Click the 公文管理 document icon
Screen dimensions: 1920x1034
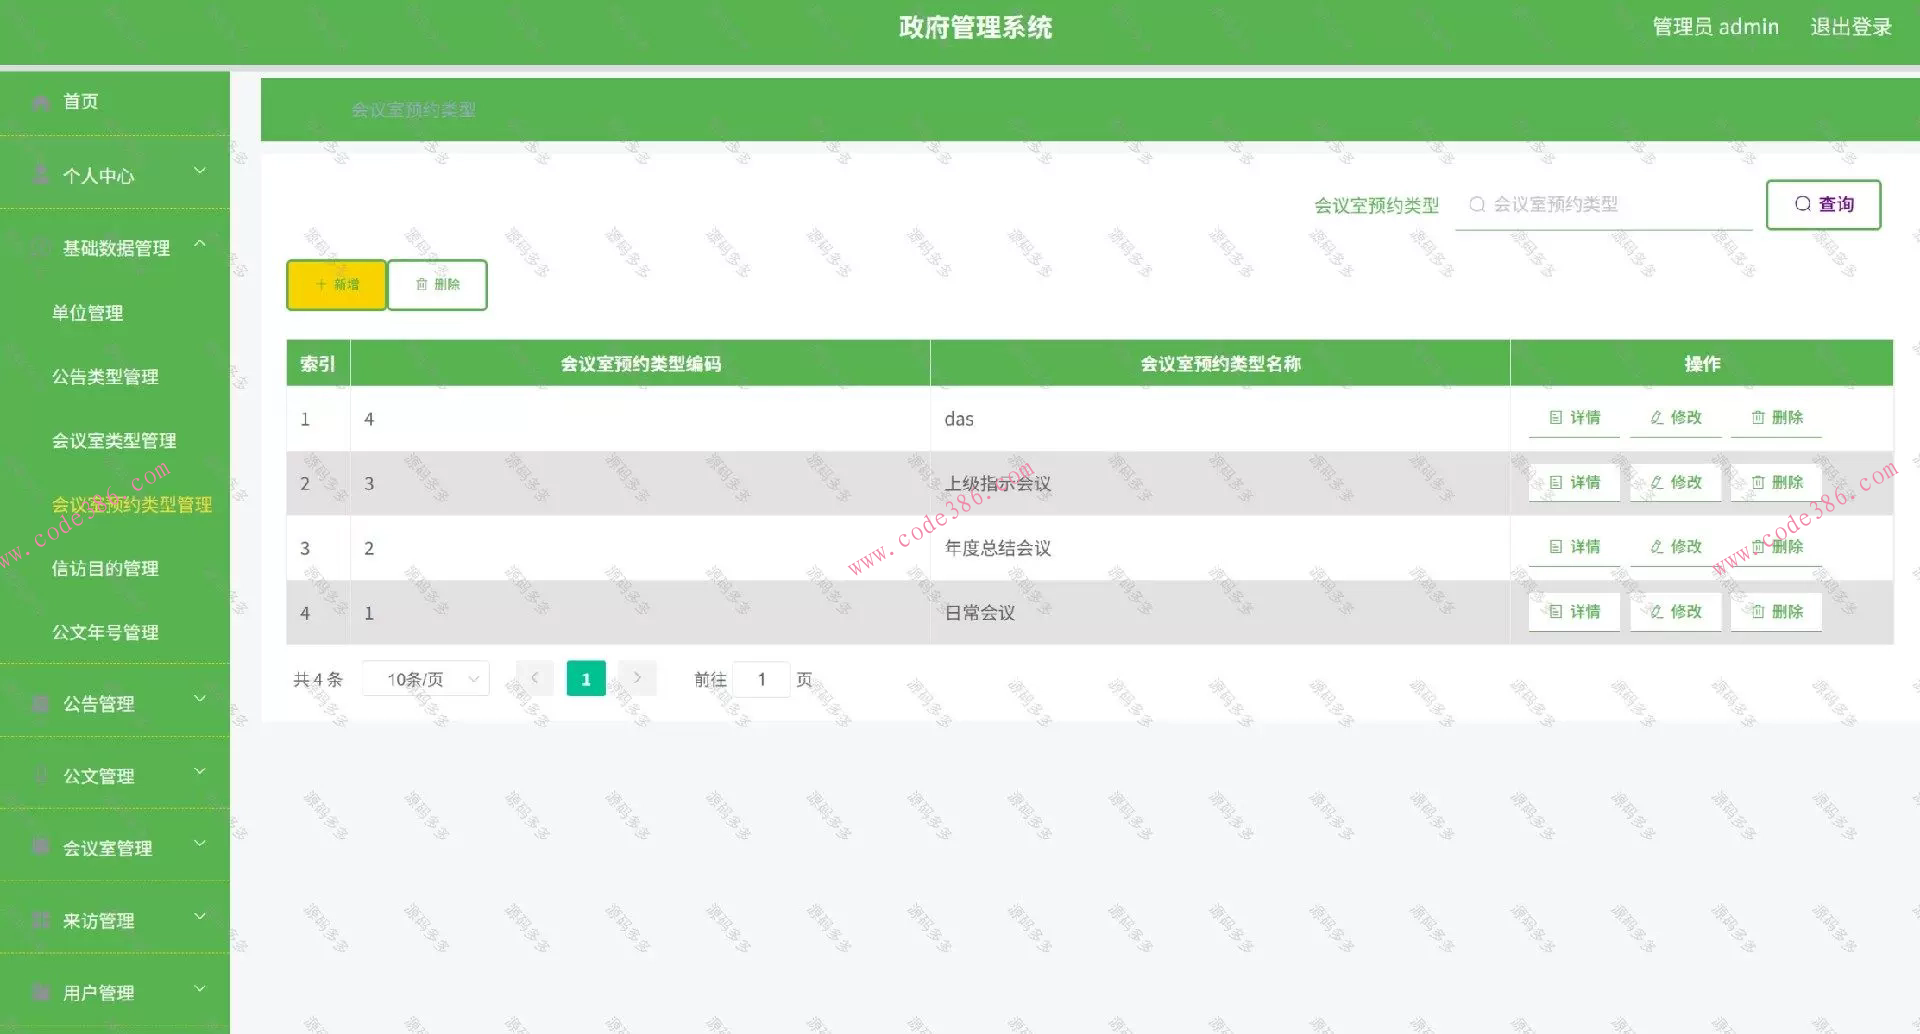(x=40, y=774)
